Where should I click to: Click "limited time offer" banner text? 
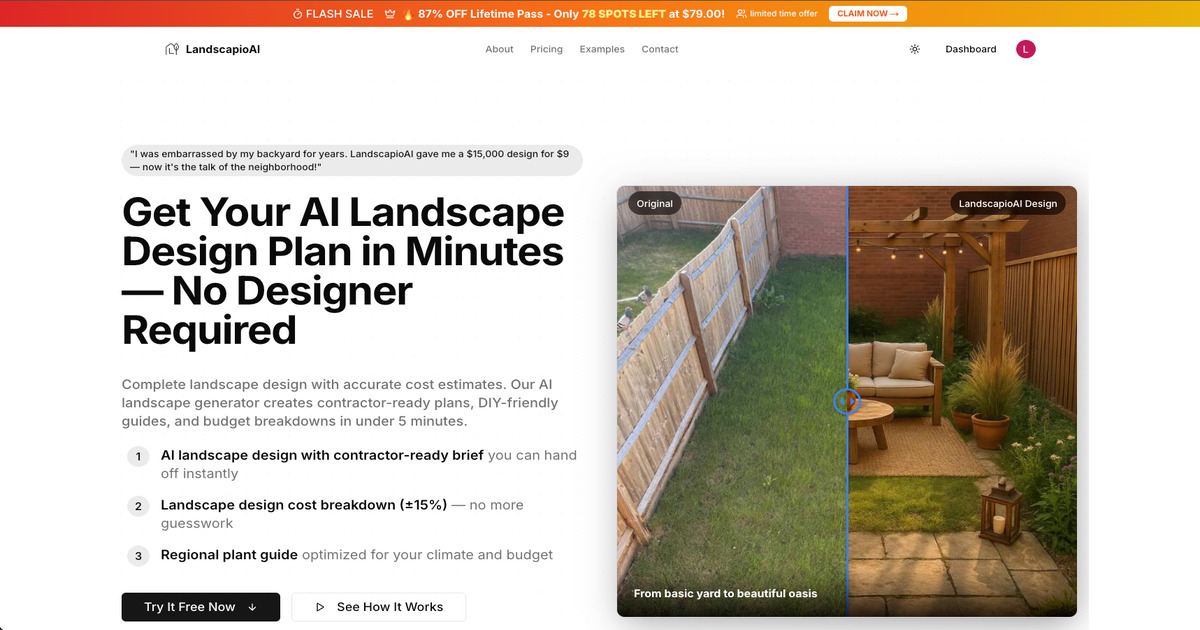[784, 14]
